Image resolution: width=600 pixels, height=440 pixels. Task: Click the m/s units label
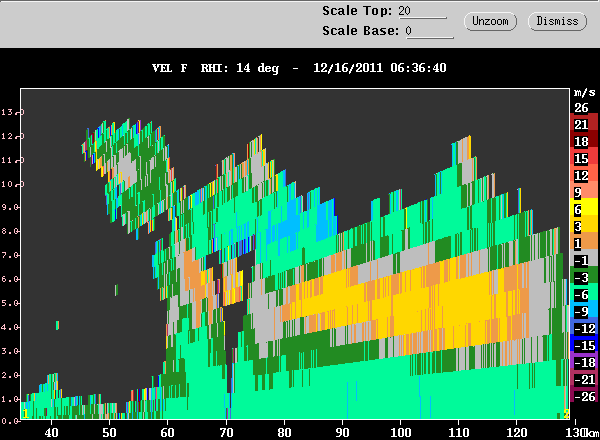585,92
